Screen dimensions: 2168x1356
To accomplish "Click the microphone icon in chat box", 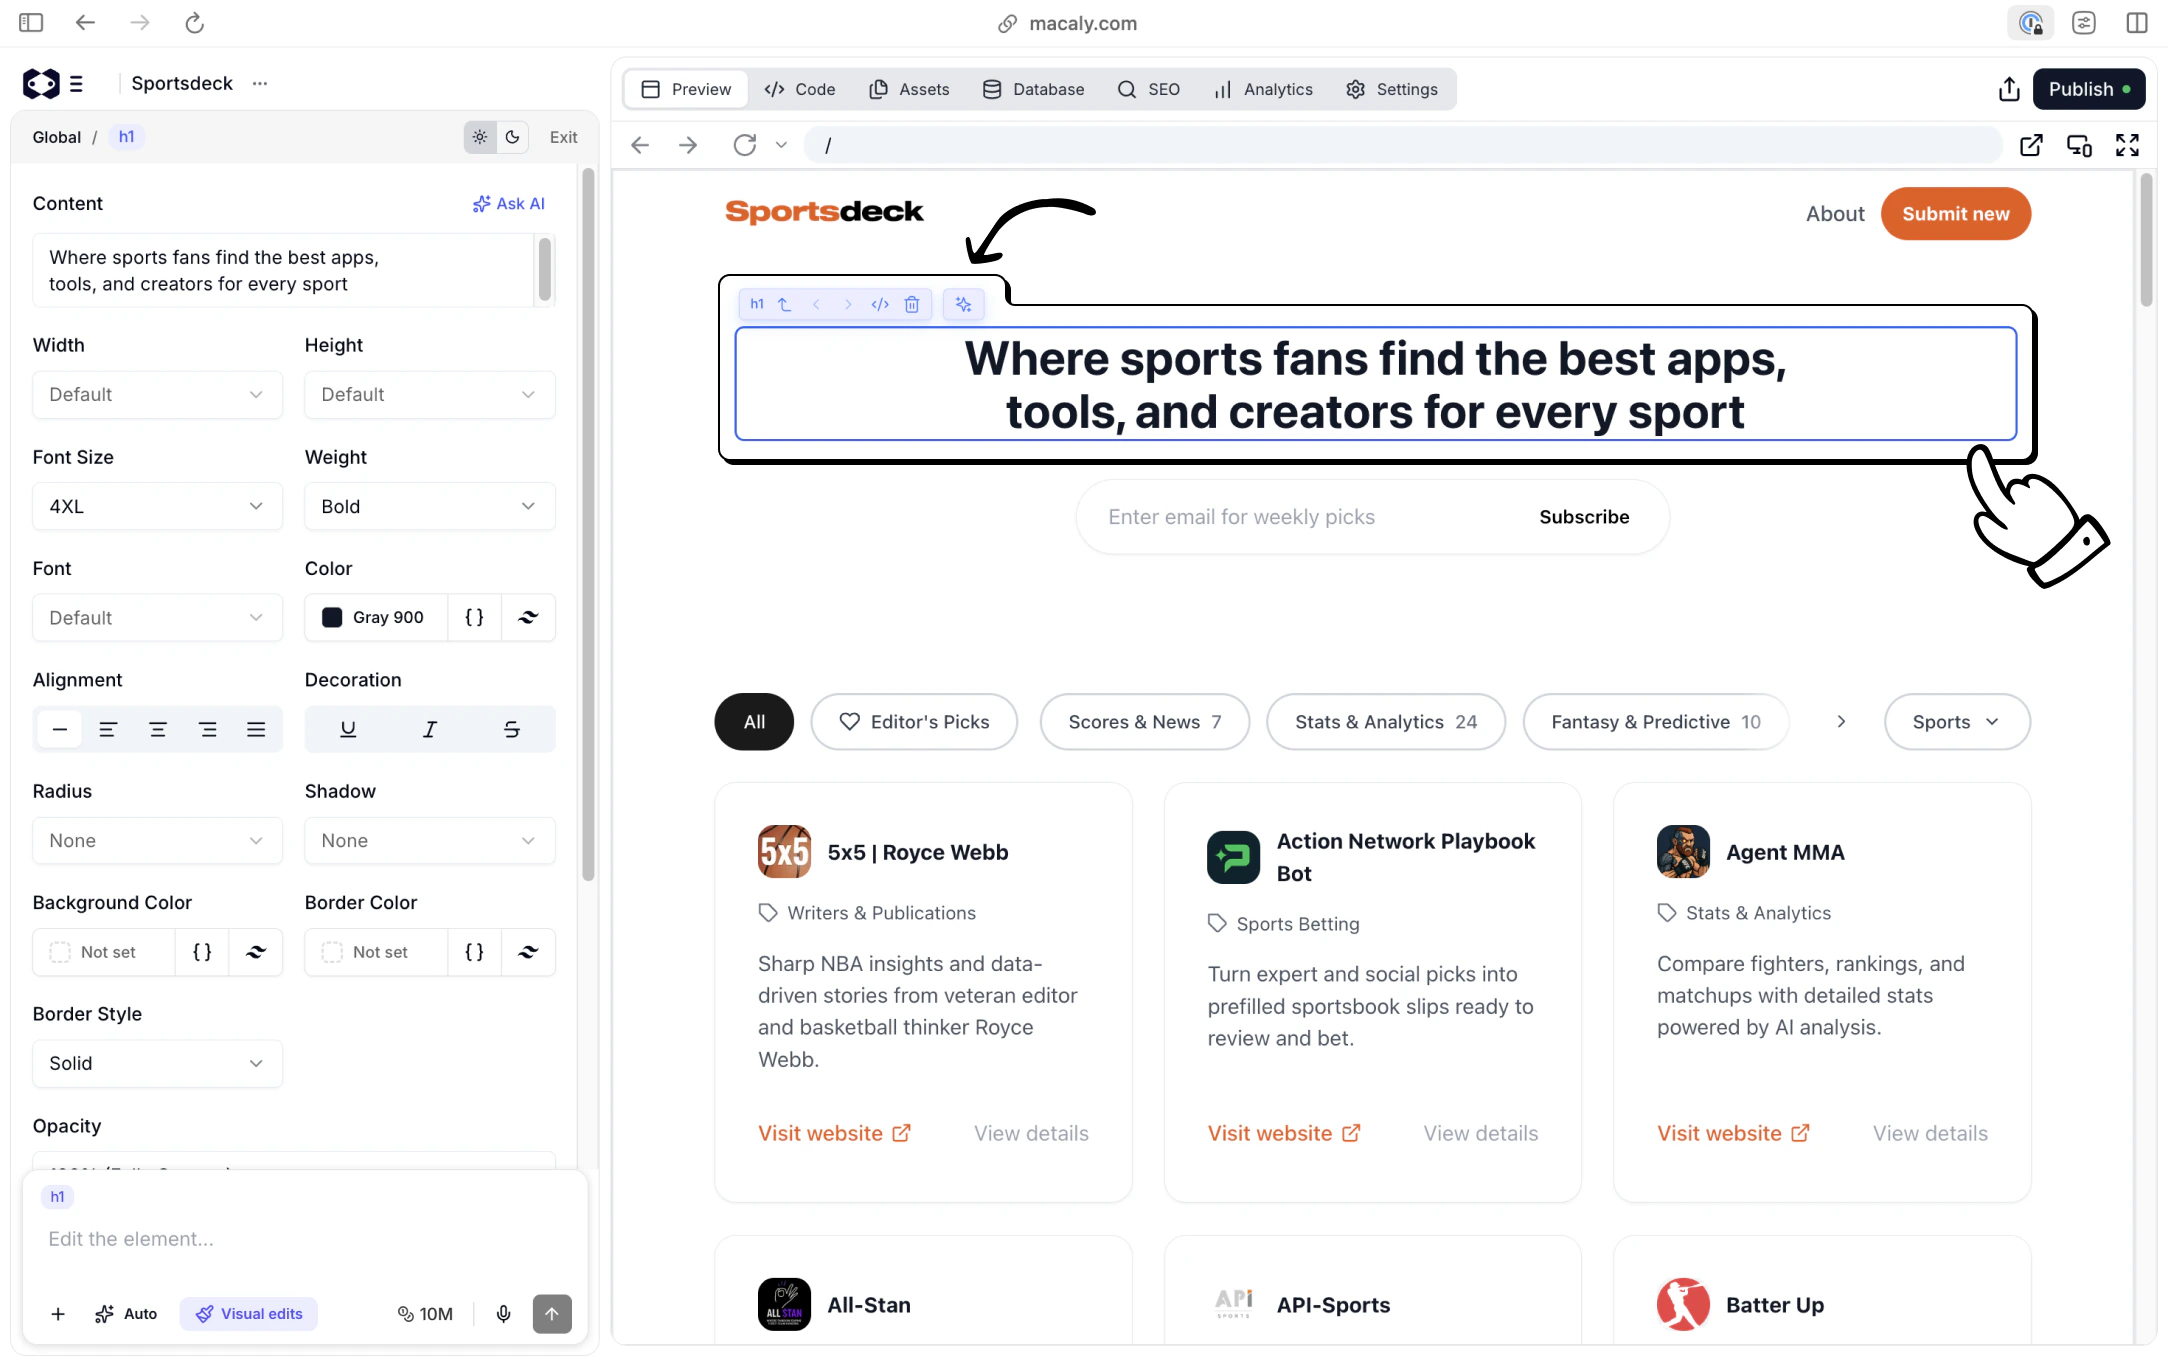I will point(503,1313).
